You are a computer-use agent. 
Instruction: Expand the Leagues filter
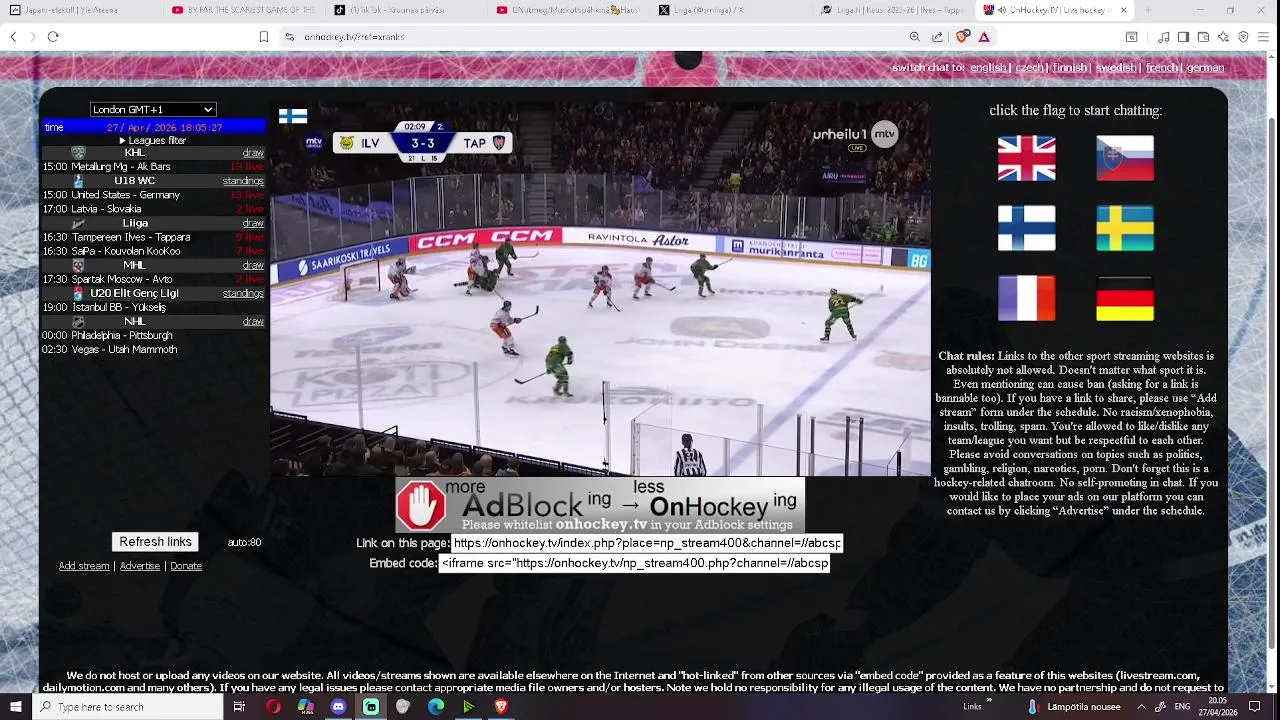pyautogui.click(x=153, y=140)
